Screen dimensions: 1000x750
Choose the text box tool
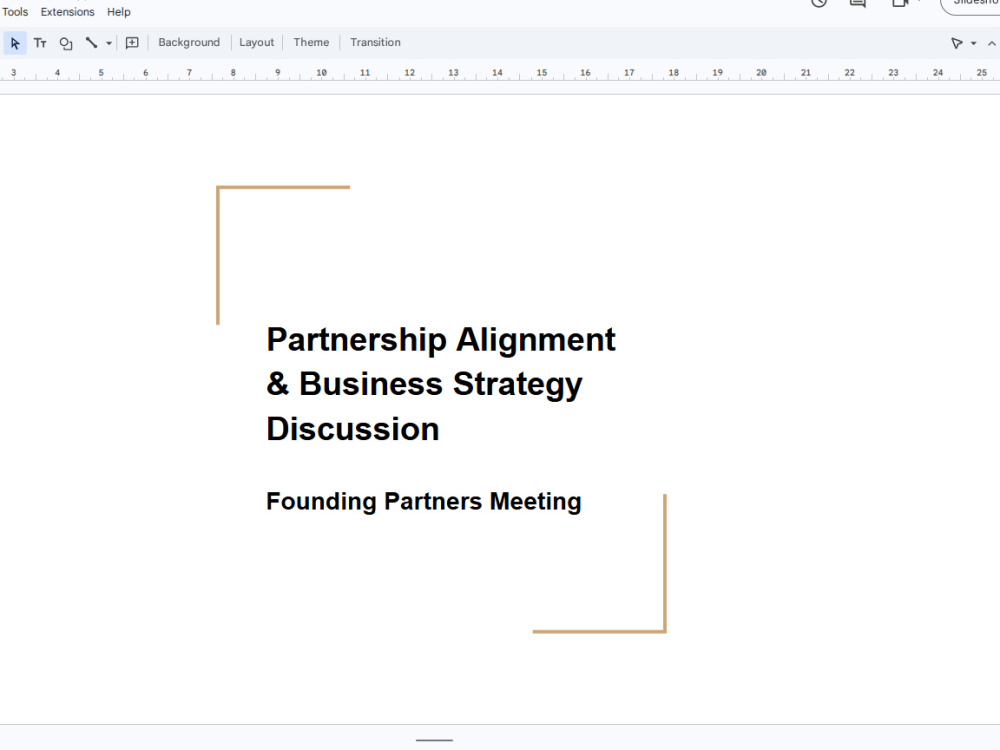pyautogui.click(x=40, y=43)
